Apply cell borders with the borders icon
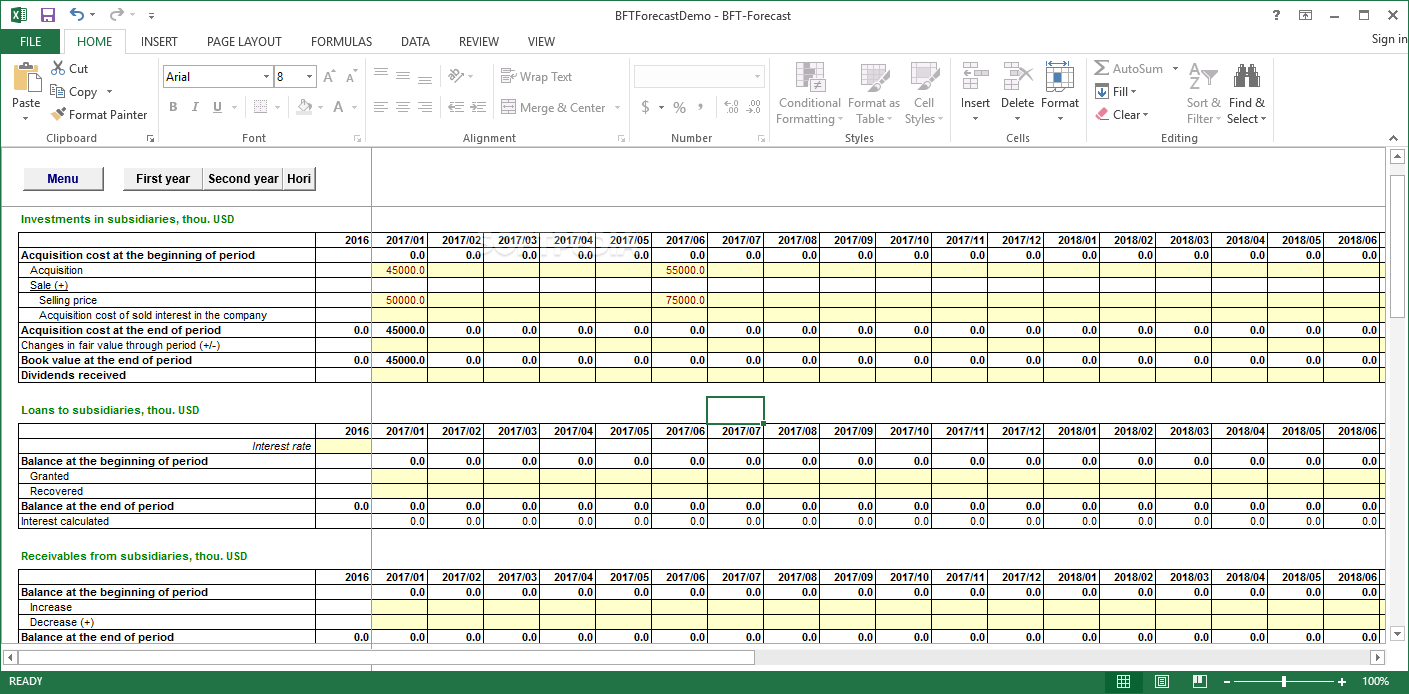This screenshot has width=1409, height=694. click(260, 107)
